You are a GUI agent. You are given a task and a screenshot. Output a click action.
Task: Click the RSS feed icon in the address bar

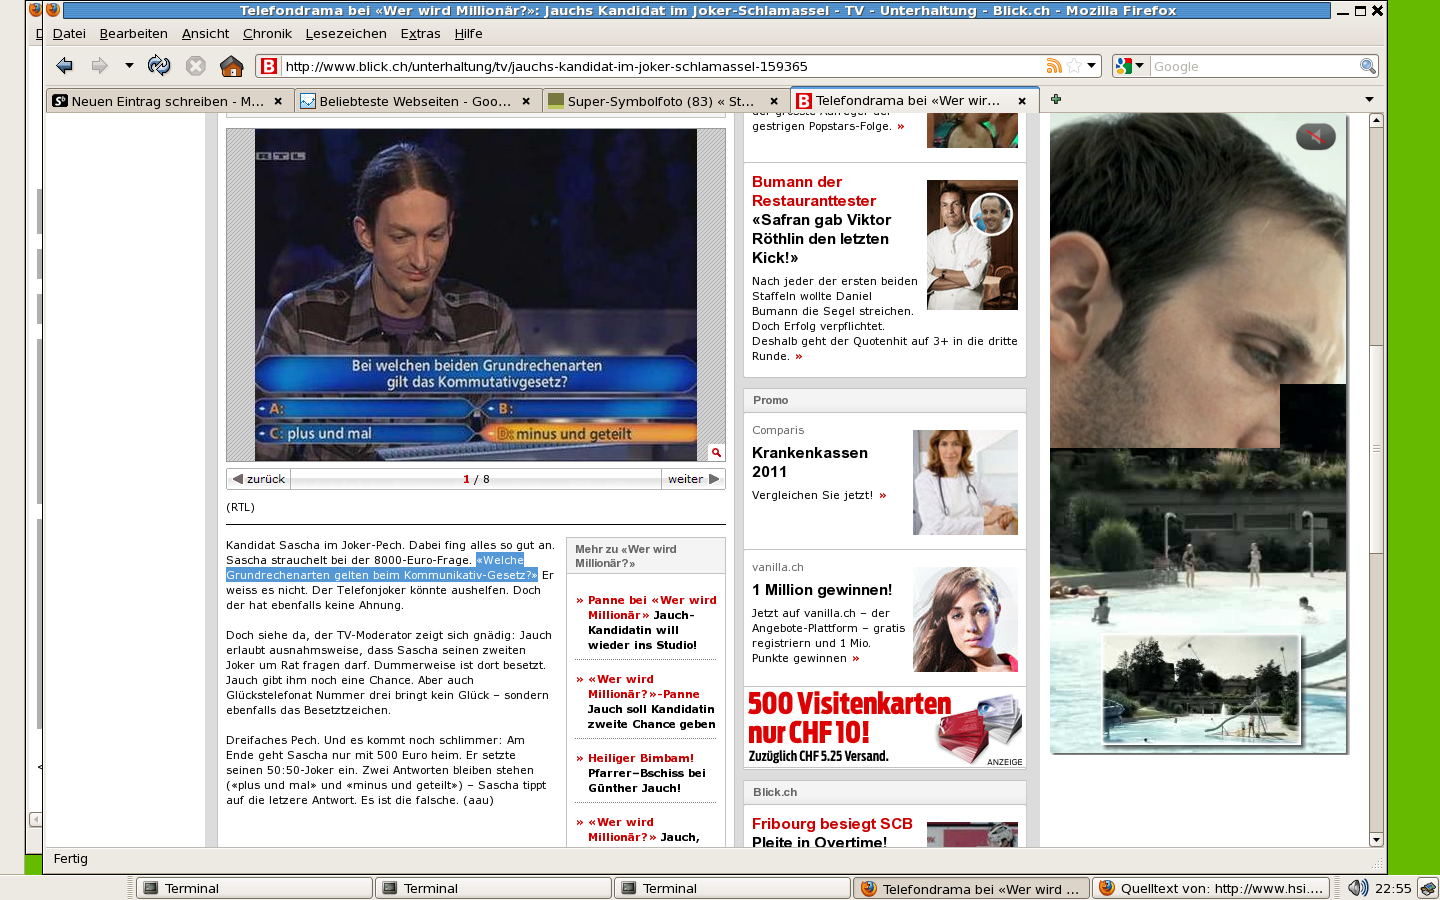1053,66
